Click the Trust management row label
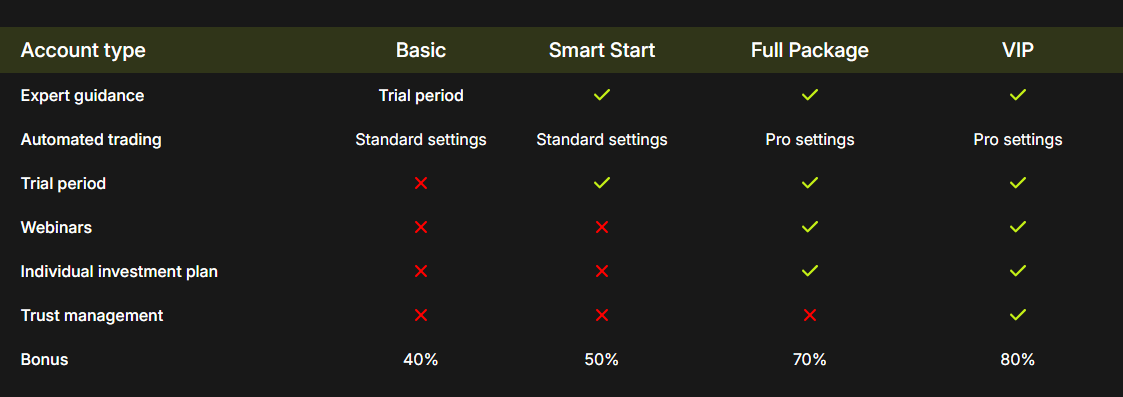Image resolution: width=1123 pixels, height=397 pixels. click(x=92, y=315)
